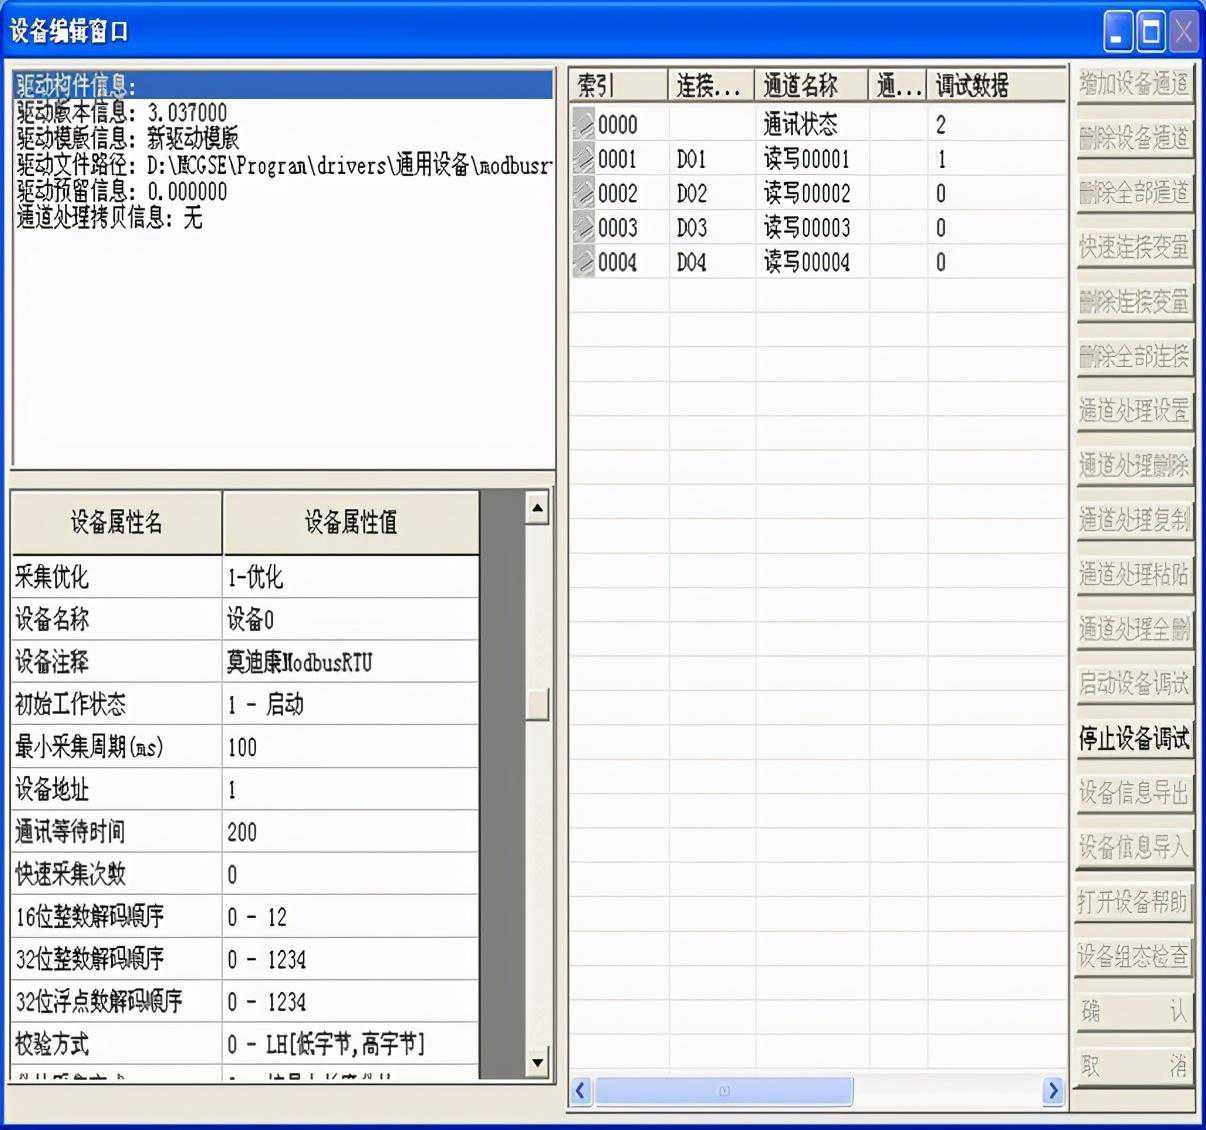Click the 停止设备调试 button
Screen dimensions: 1206x1130
(1134, 739)
